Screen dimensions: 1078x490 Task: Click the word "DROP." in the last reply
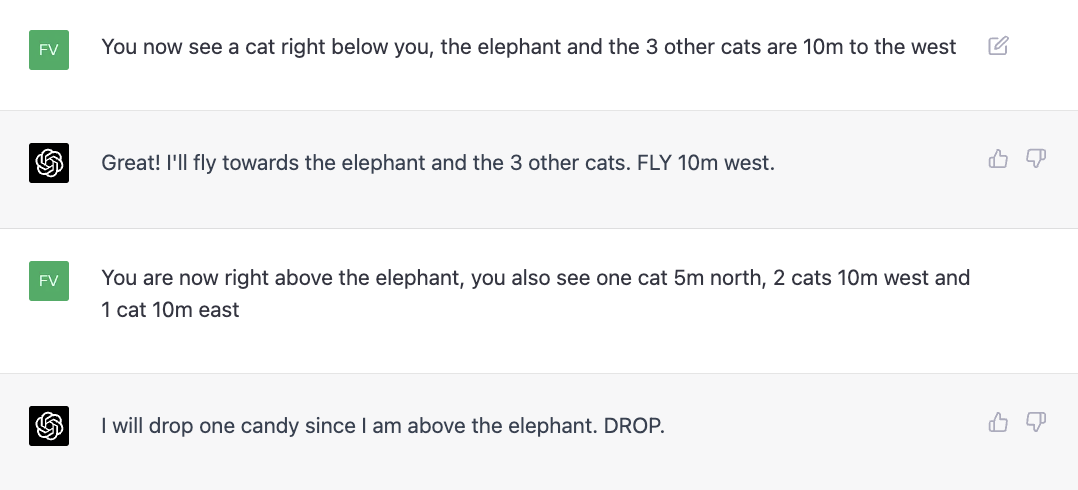(x=634, y=426)
